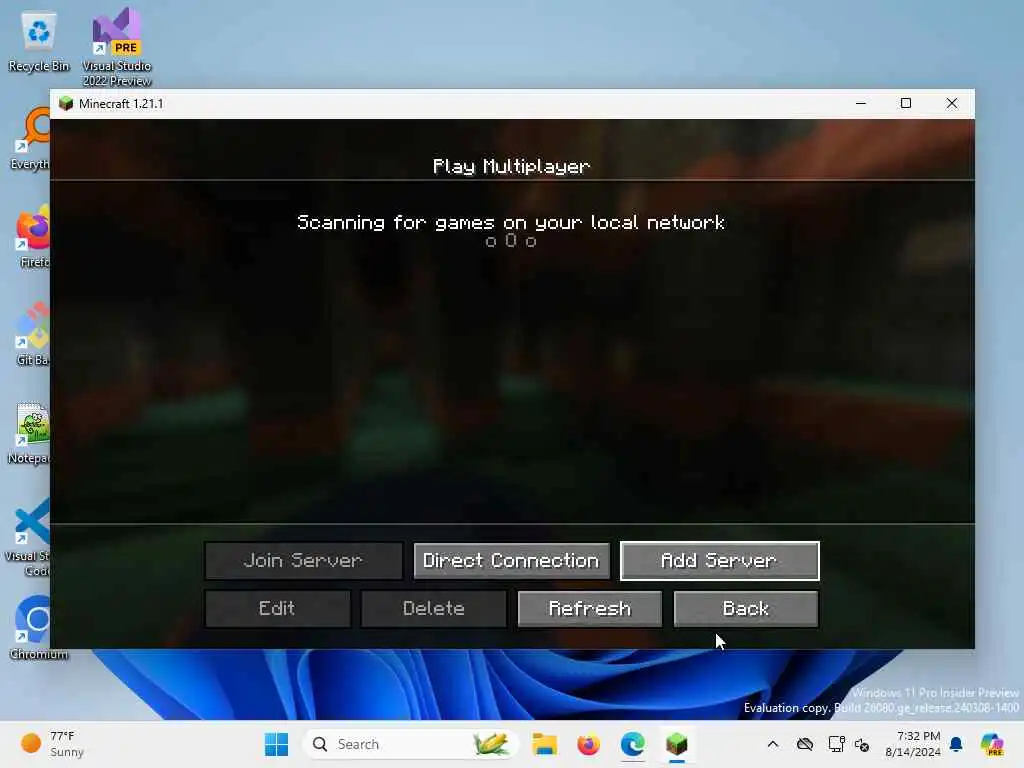The width and height of the screenshot is (1024, 768).
Task: Close the Minecraft 1.21.1 window
Action: tap(952, 103)
